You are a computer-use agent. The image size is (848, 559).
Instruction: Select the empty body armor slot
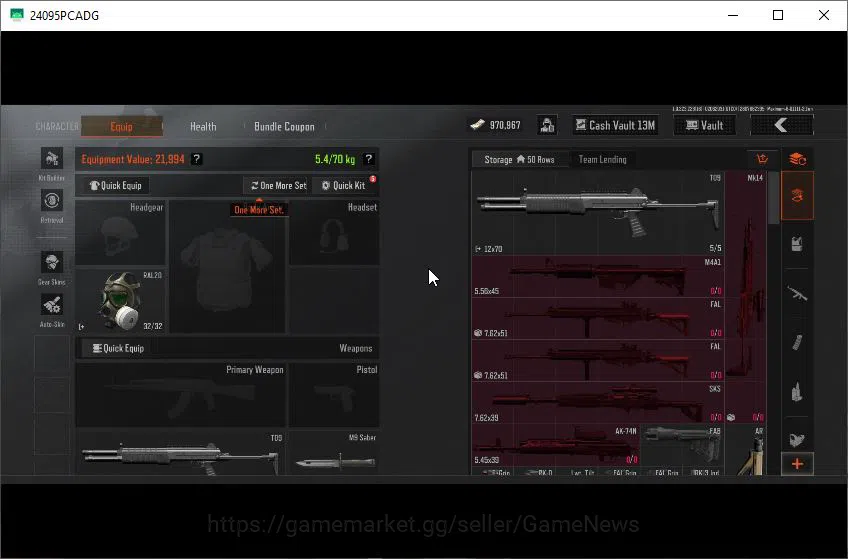pyautogui.click(x=227, y=267)
